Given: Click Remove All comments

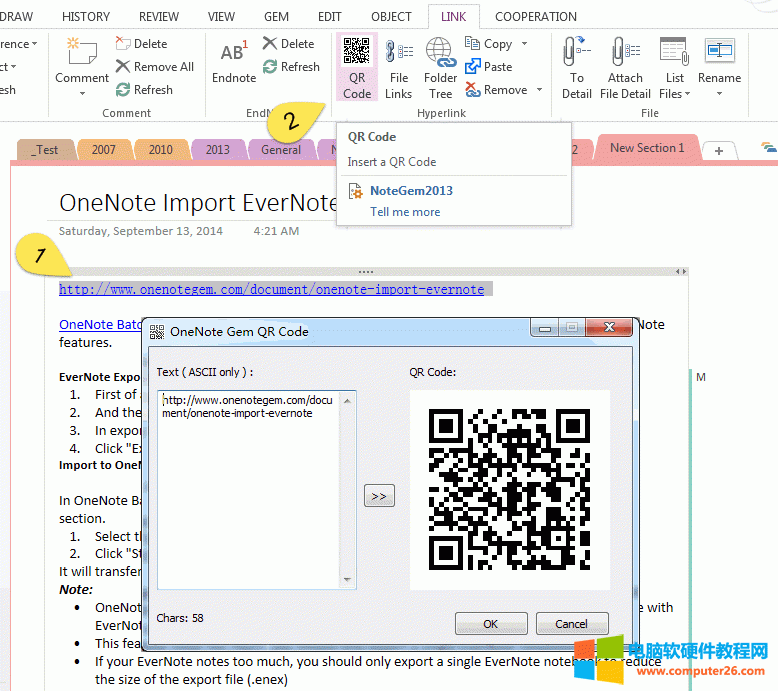Looking at the screenshot, I should [154, 66].
